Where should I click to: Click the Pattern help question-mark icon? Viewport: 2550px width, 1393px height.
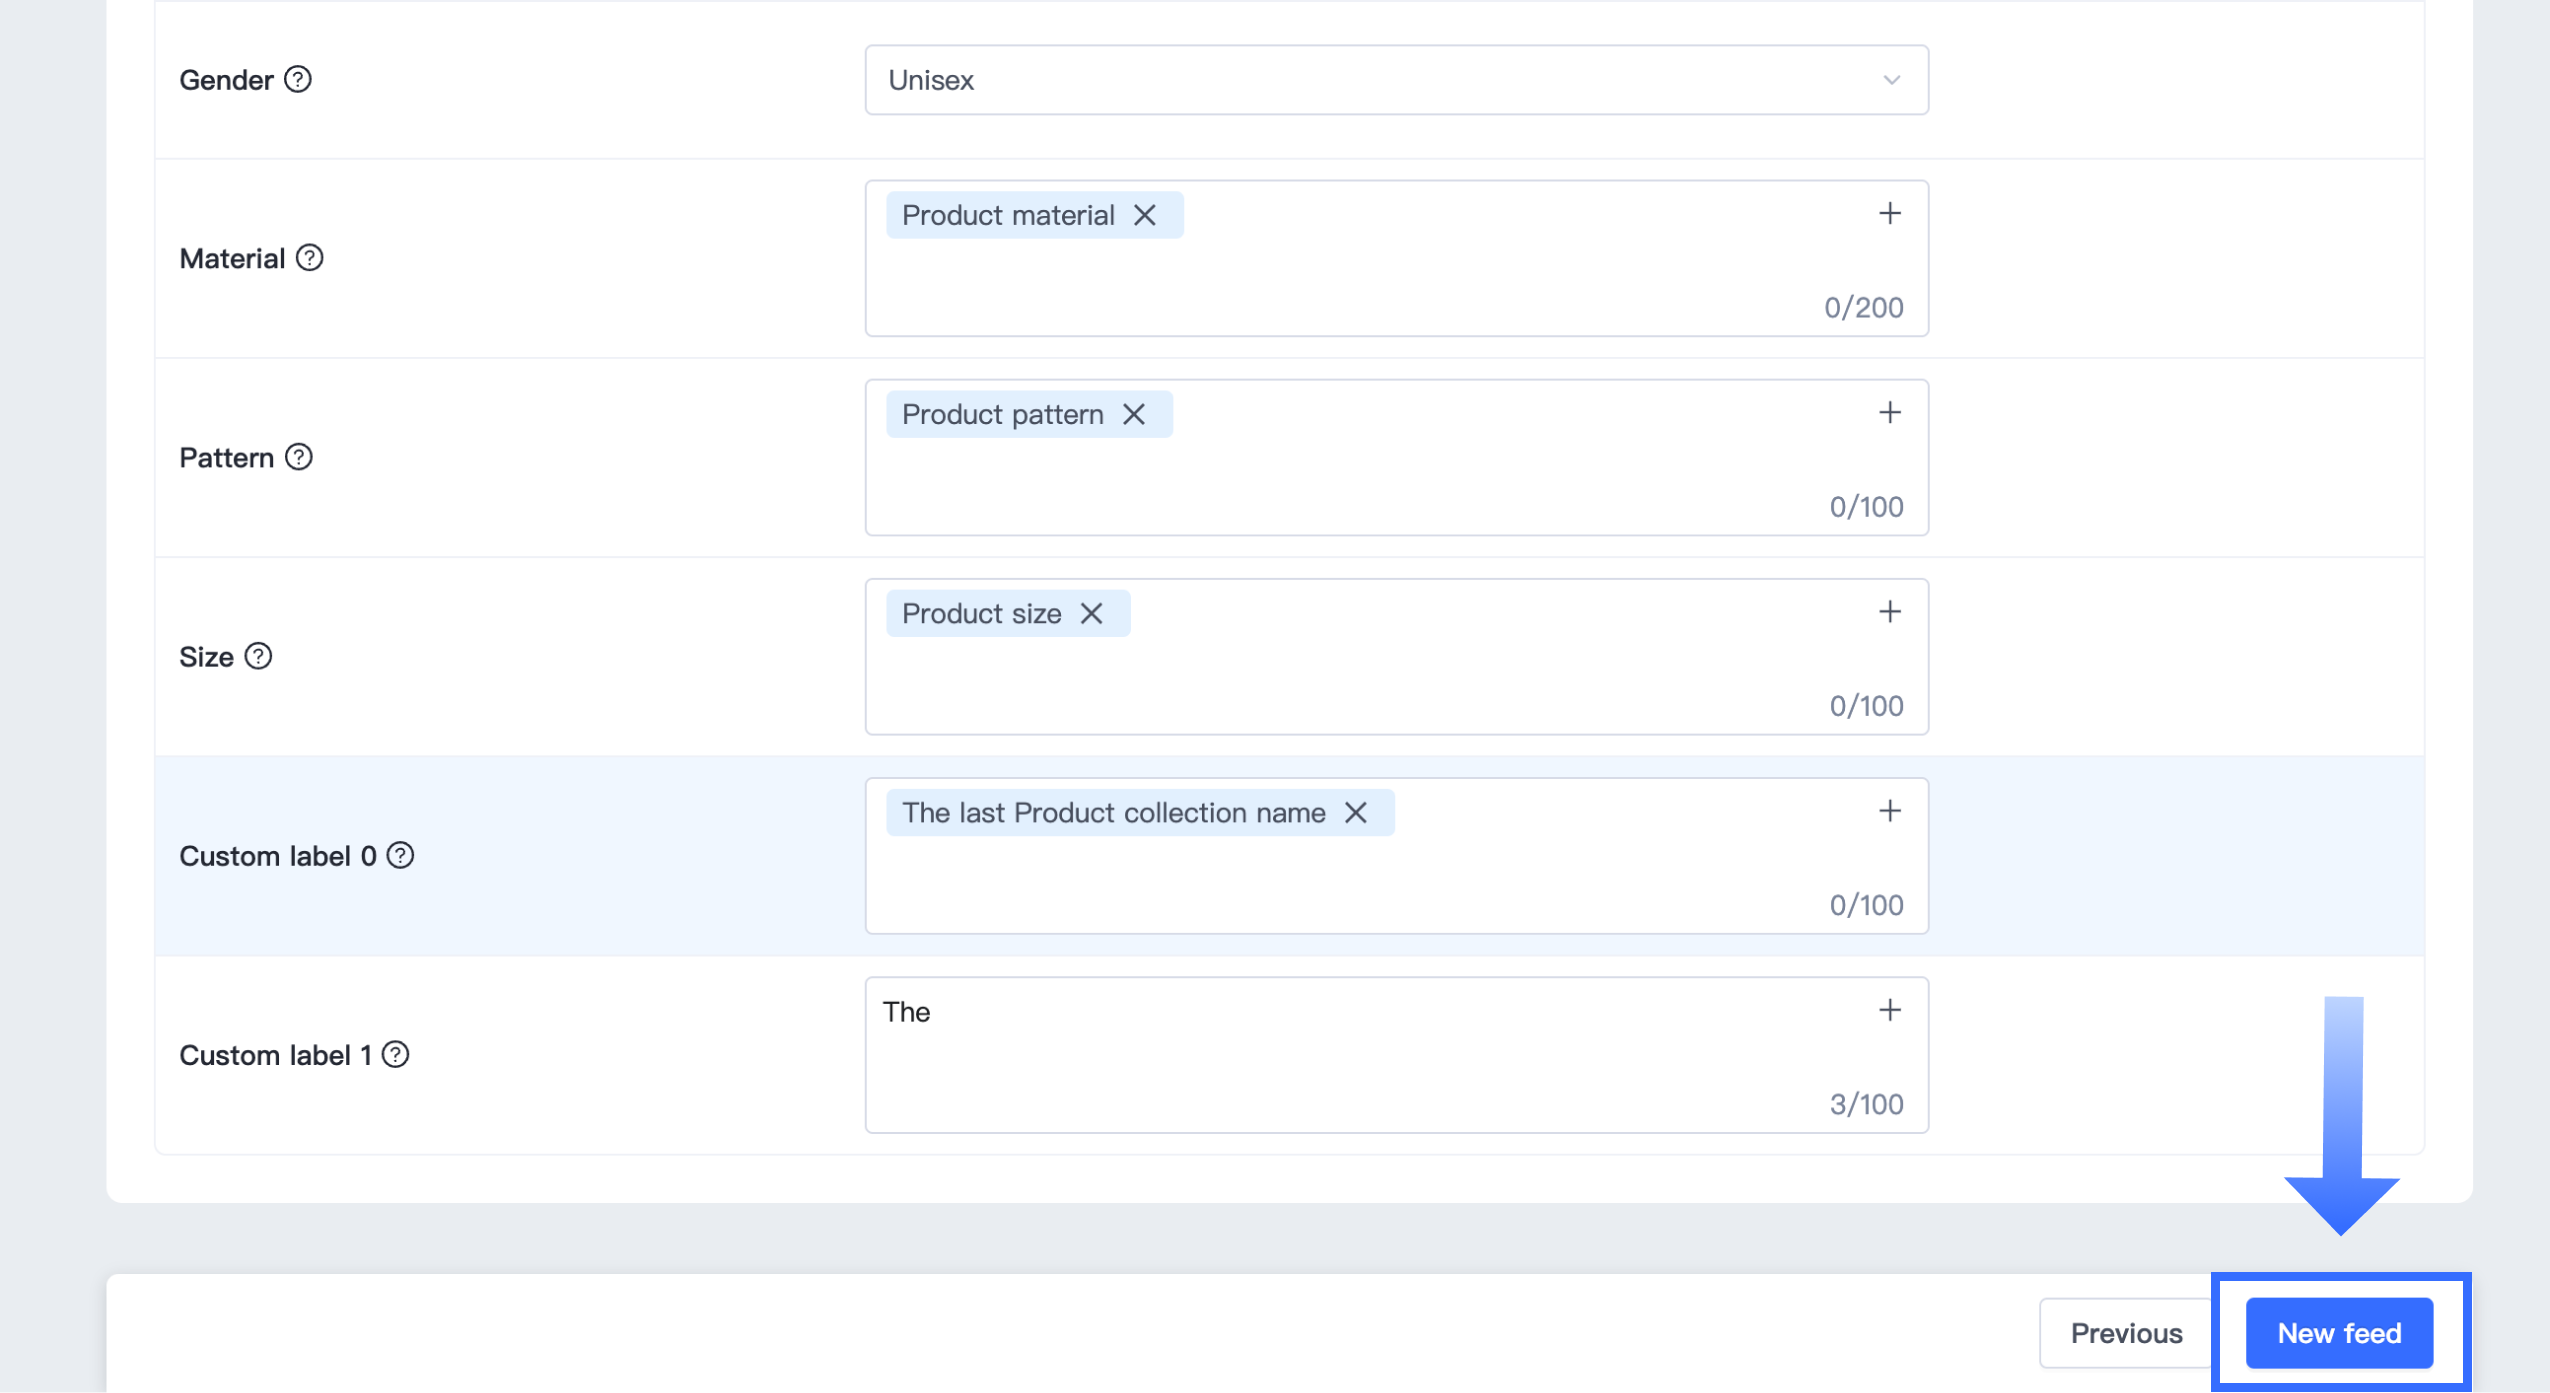coord(299,457)
